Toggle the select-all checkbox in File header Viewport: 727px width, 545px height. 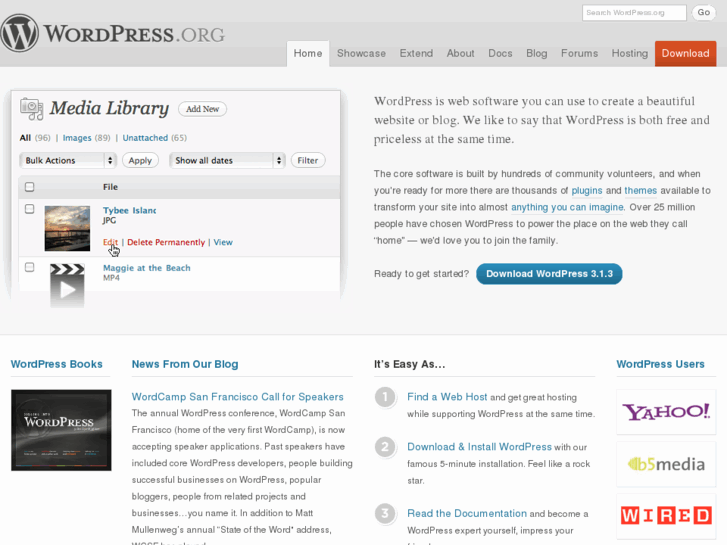(30, 187)
